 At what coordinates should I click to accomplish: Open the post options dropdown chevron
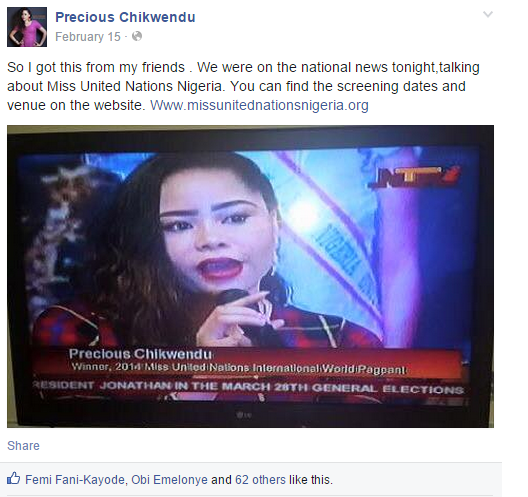click(x=488, y=14)
